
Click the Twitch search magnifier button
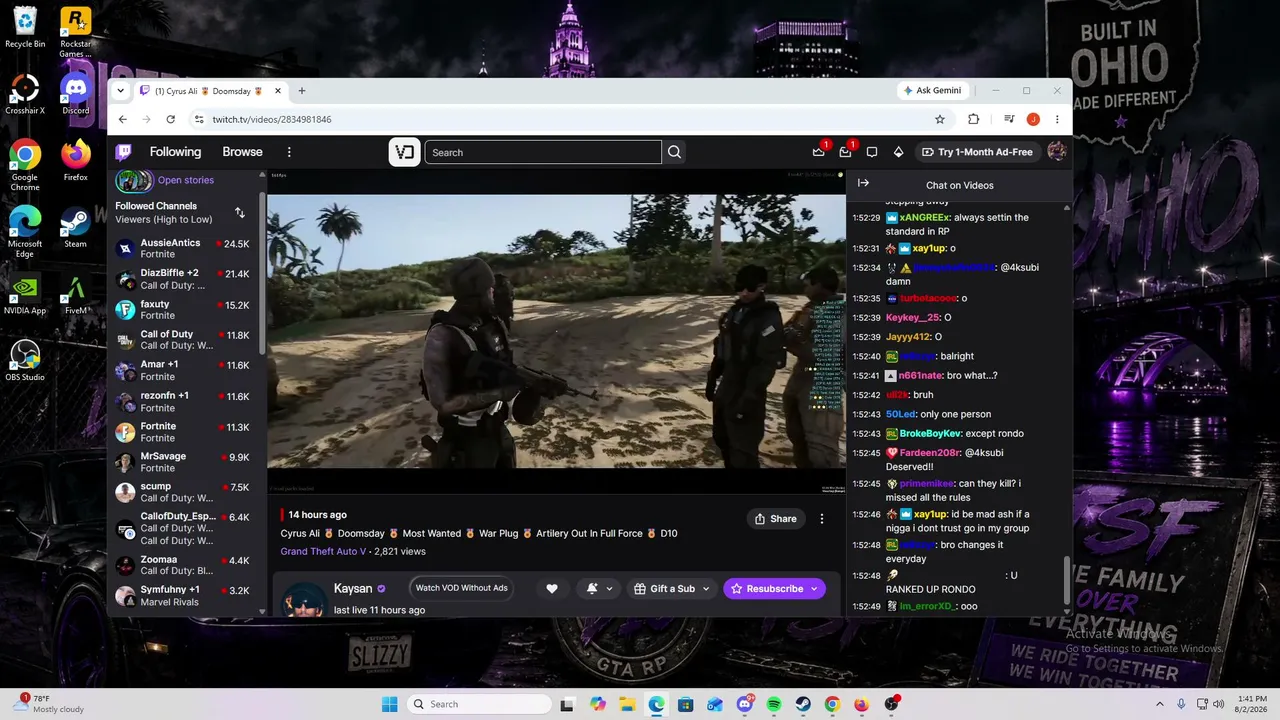(x=674, y=152)
